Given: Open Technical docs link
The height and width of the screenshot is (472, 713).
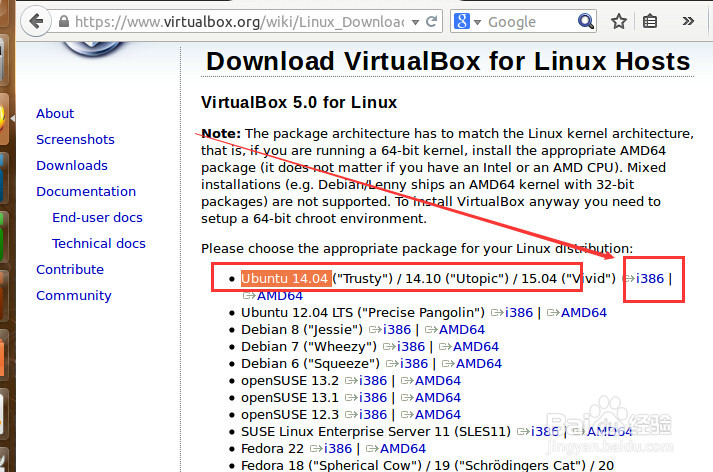Looking at the screenshot, I should (99, 243).
